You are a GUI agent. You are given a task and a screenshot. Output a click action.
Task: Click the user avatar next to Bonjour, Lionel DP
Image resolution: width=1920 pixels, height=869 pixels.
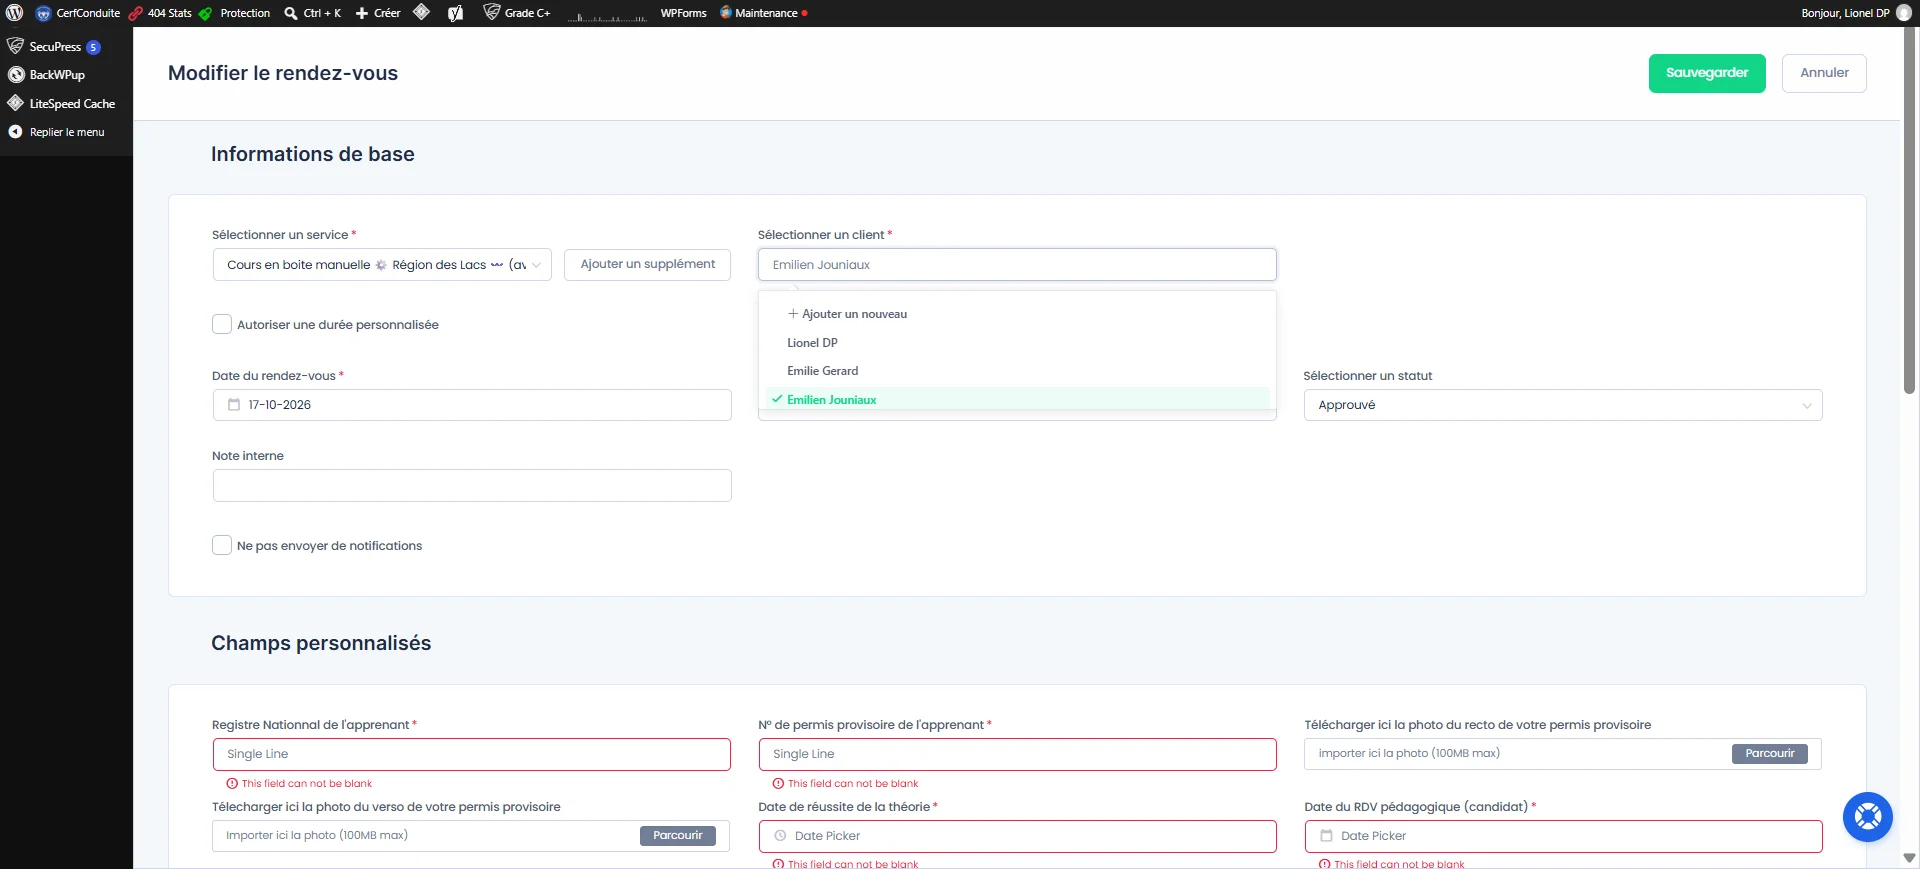pyautogui.click(x=1903, y=13)
